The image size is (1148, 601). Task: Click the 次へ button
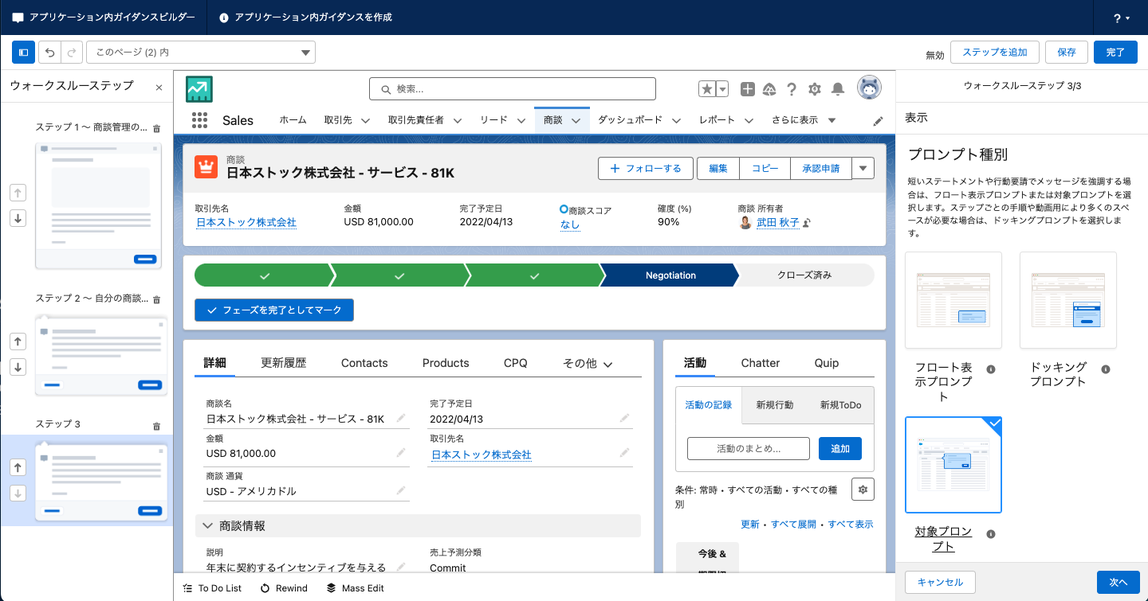pos(1118,582)
